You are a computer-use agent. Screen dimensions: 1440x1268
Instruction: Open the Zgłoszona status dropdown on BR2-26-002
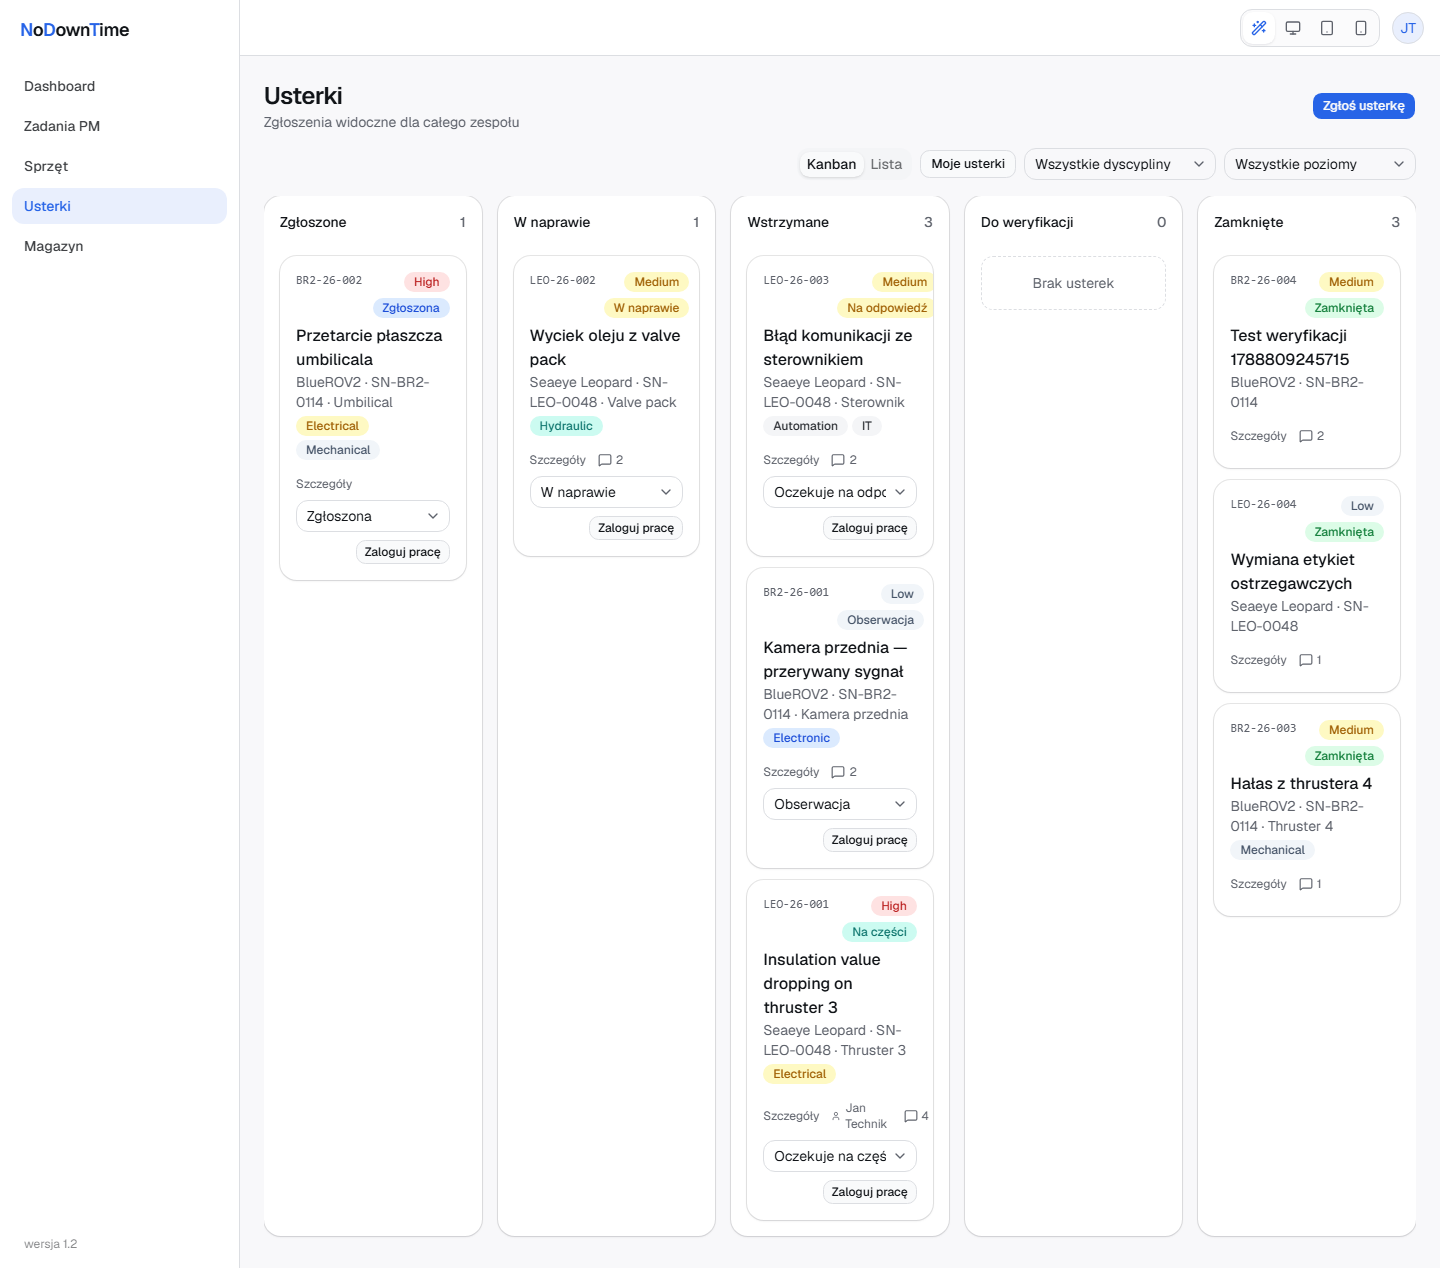[x=373, y=516]
